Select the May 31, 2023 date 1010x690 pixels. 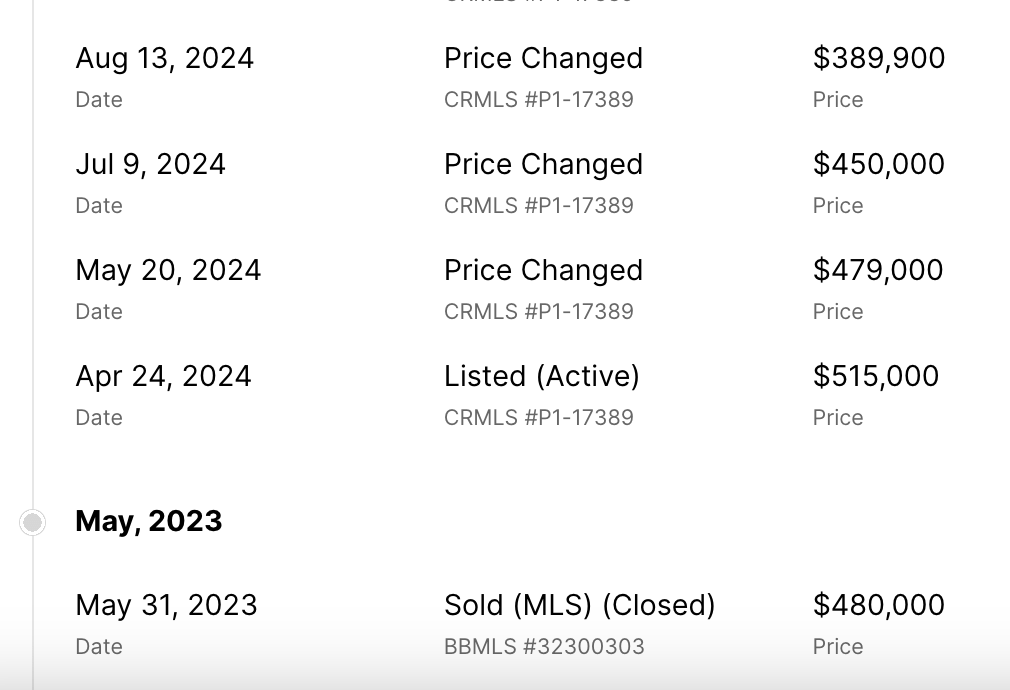[x=167, y=605]
